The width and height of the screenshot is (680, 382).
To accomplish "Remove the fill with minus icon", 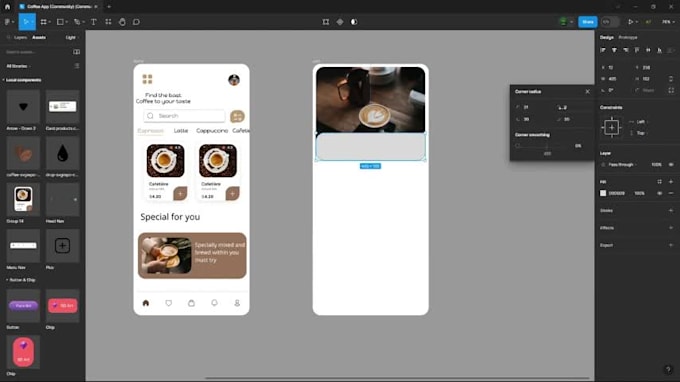I will point(670,193).
